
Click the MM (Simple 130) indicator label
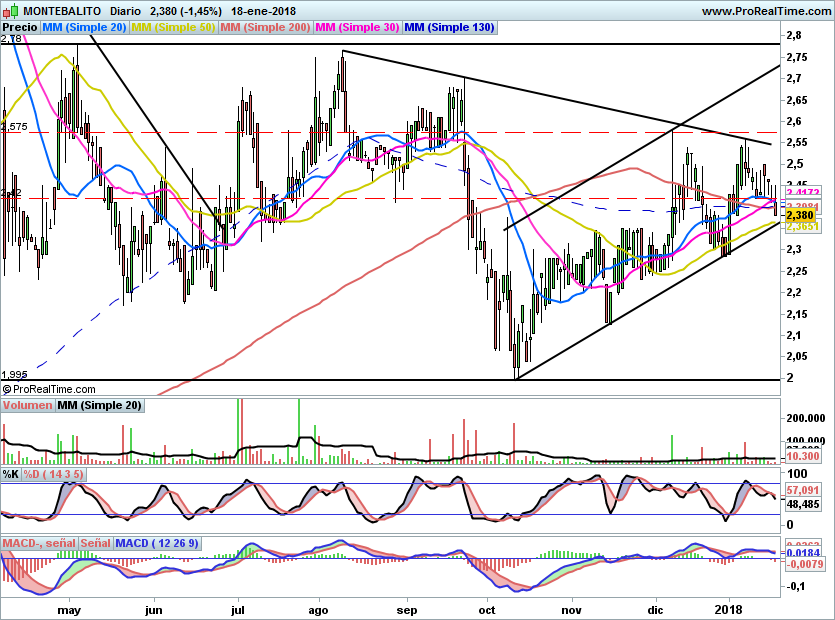(x=449, y=28)
